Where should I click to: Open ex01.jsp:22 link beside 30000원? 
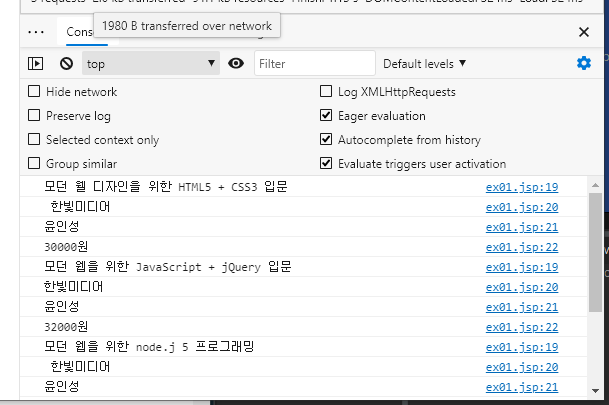click(522, 247)
